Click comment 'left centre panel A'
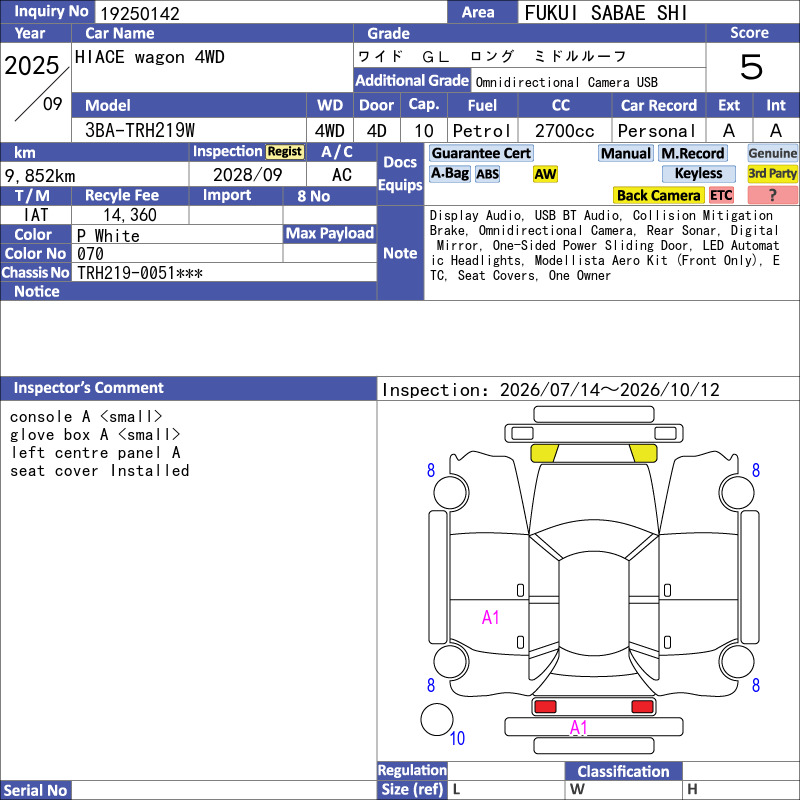Screen dimensions: 800x800 (x=95, y=453)
